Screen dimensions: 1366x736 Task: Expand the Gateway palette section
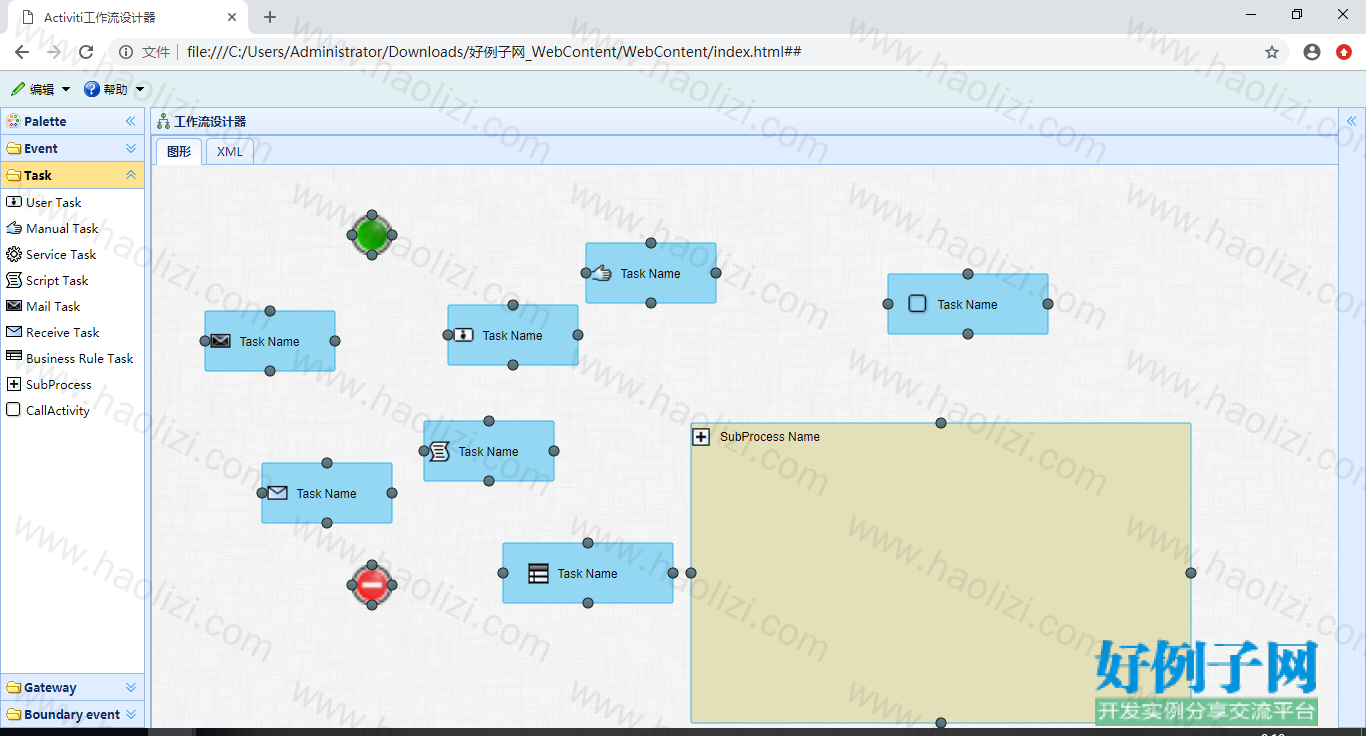[131, 687]
